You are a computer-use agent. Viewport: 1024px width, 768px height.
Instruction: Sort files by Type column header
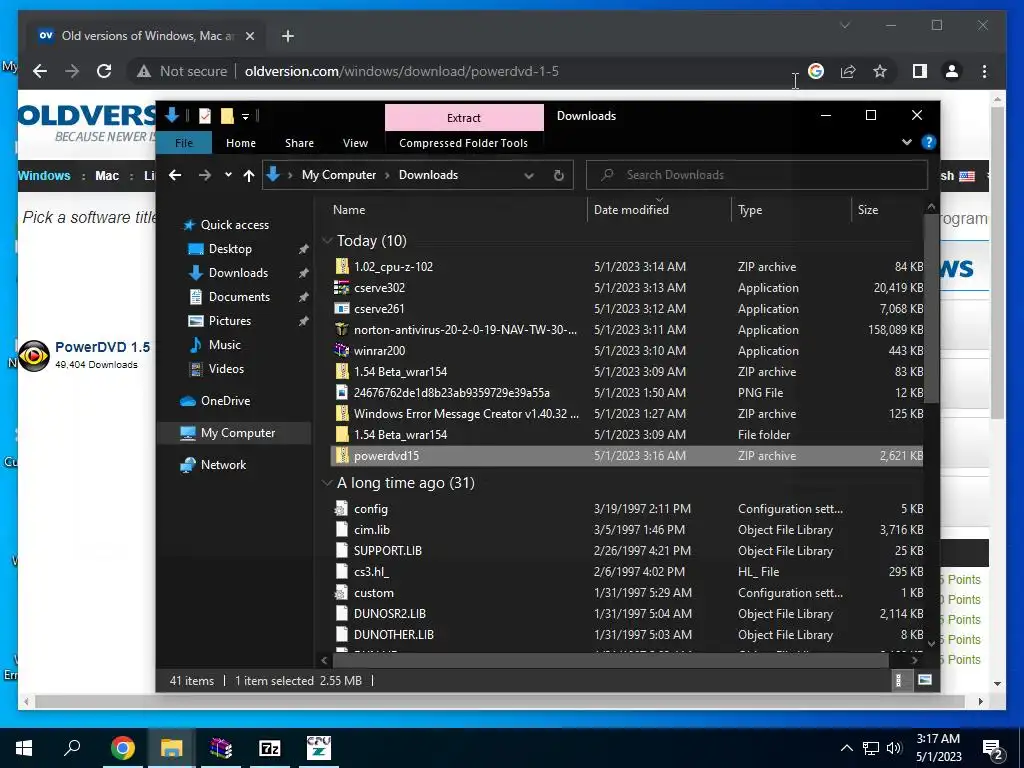791,210
